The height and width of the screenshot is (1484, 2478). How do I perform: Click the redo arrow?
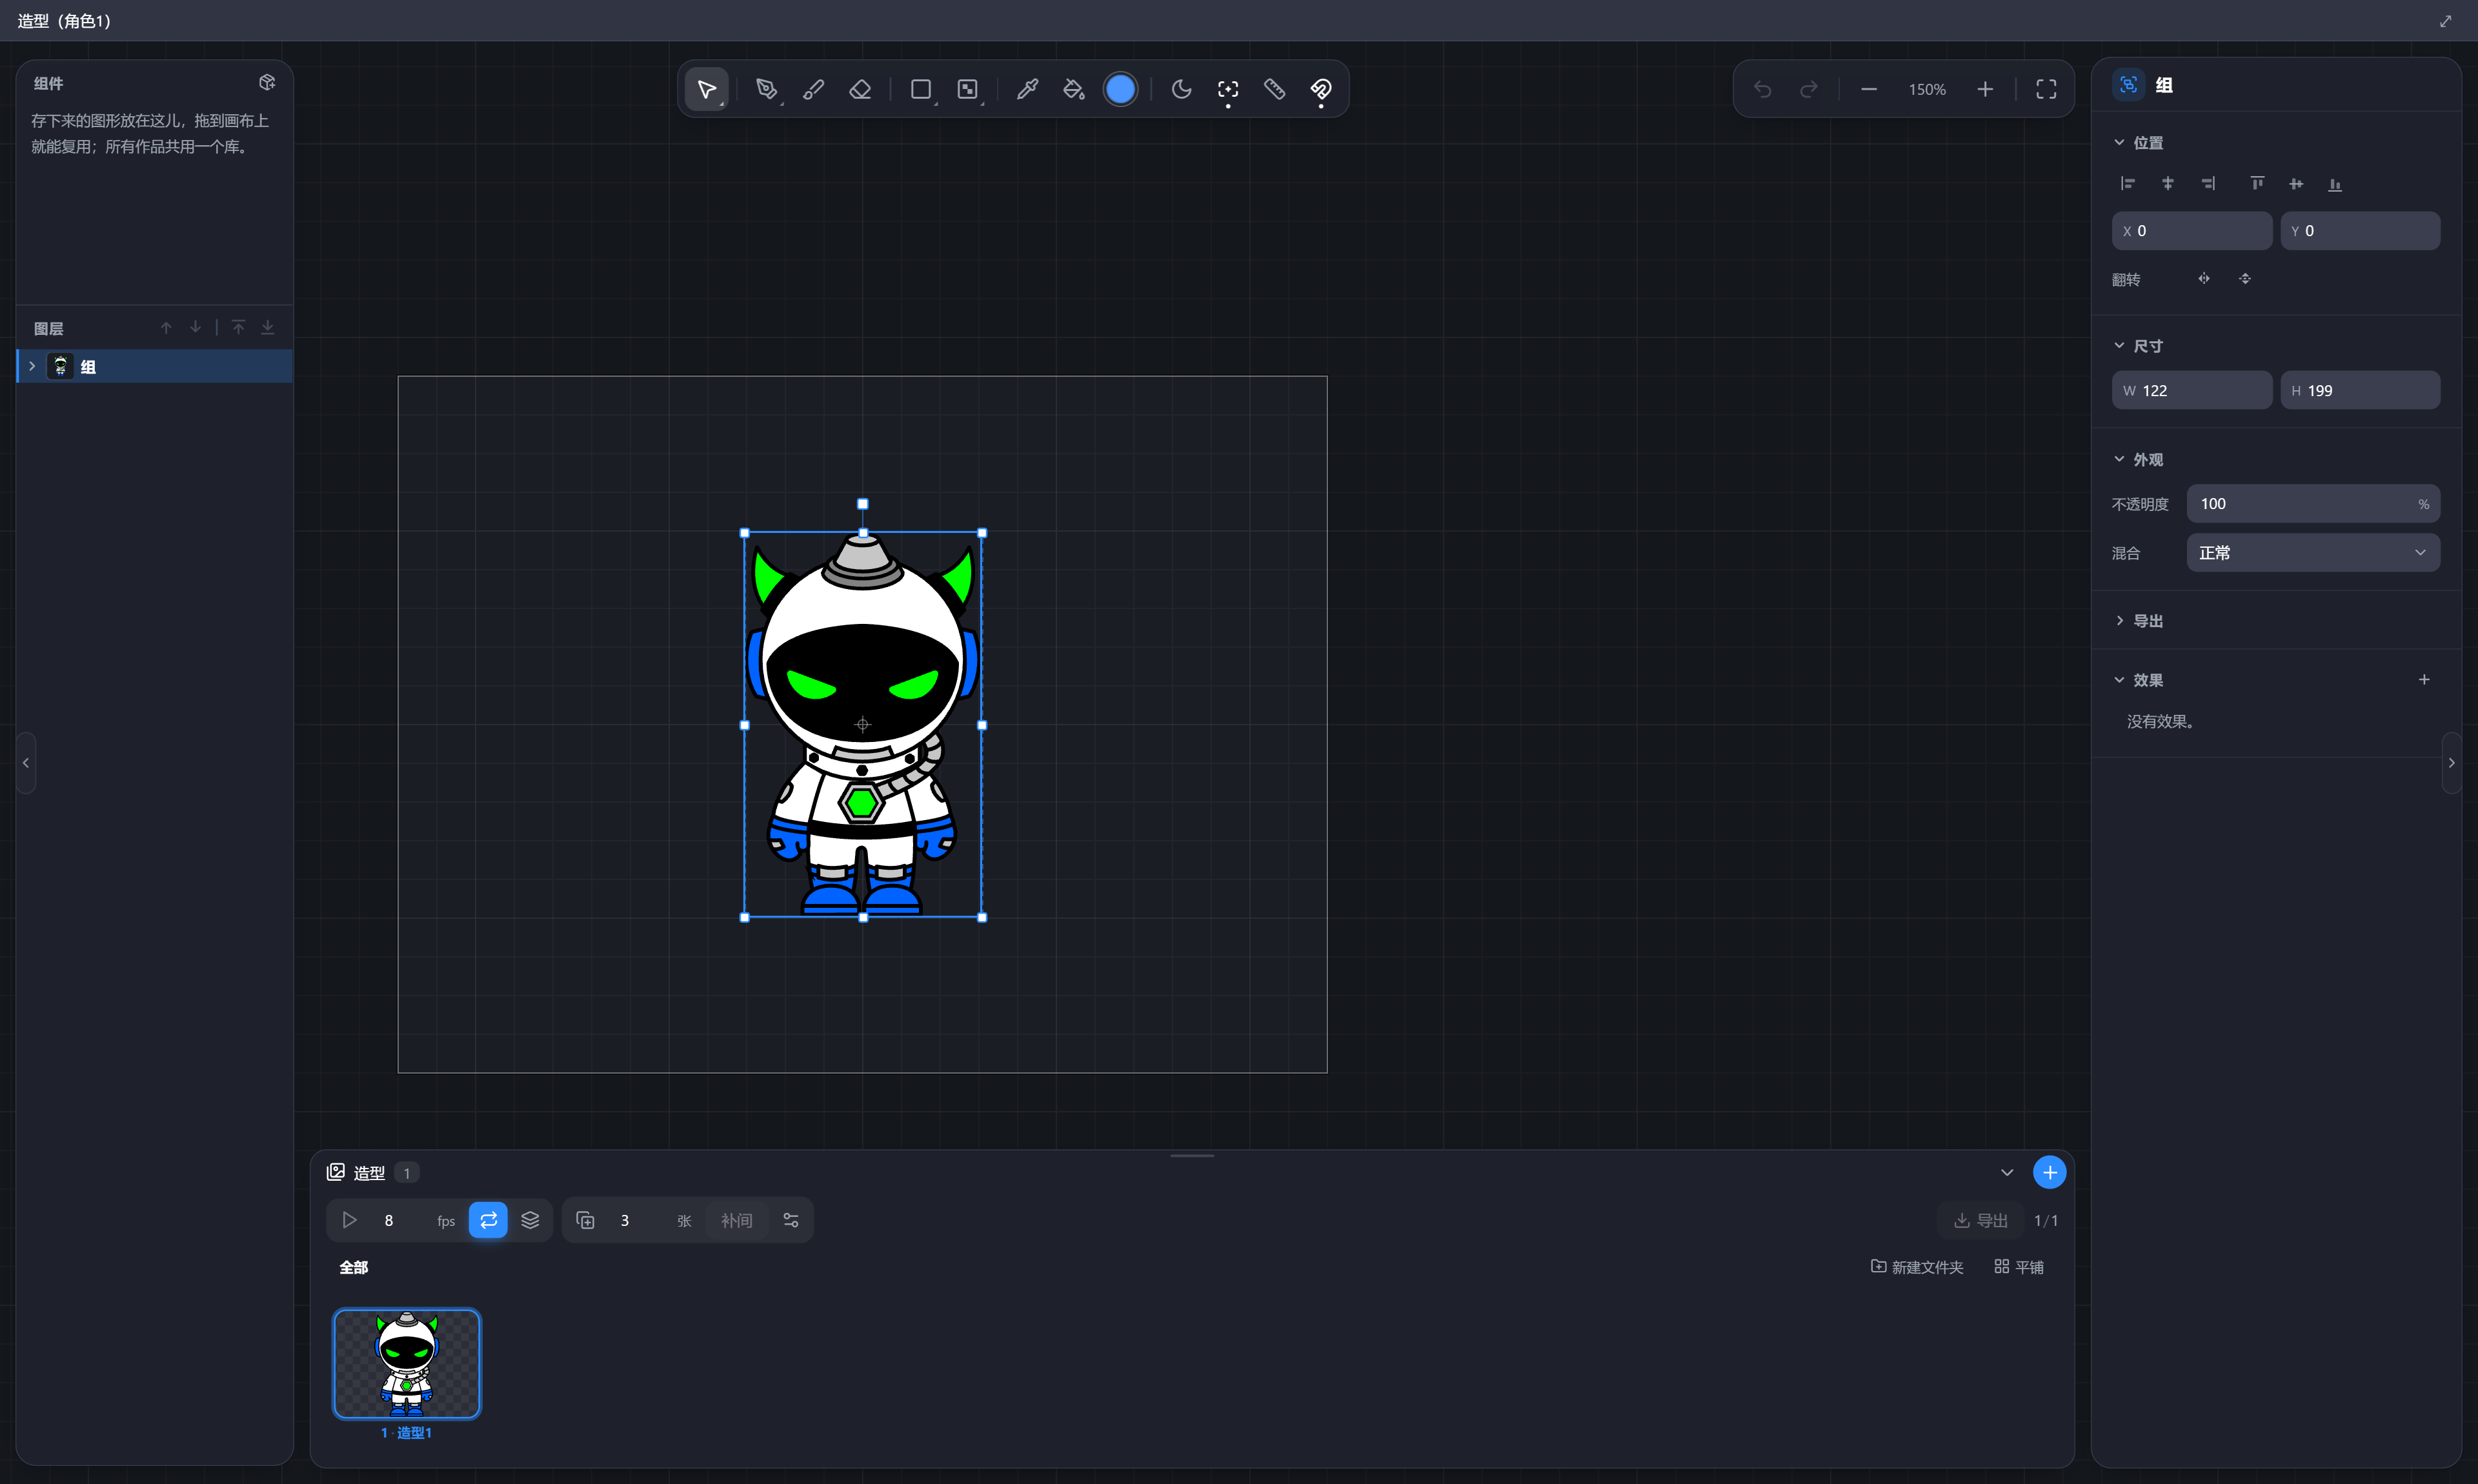(x=1809, y=90)
